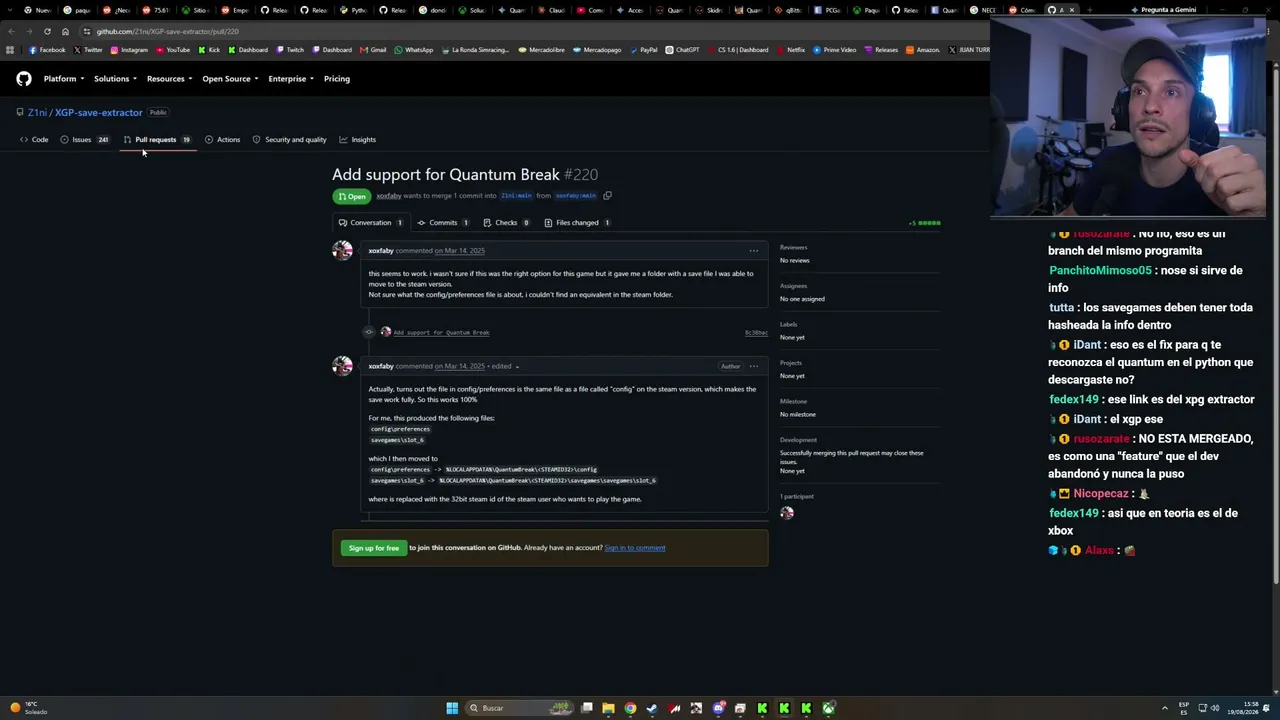Click the first comment's 'on Mar 14, 2025' timestamp
This screenshot has width=1280, height=720.
[x=459, y=251]
